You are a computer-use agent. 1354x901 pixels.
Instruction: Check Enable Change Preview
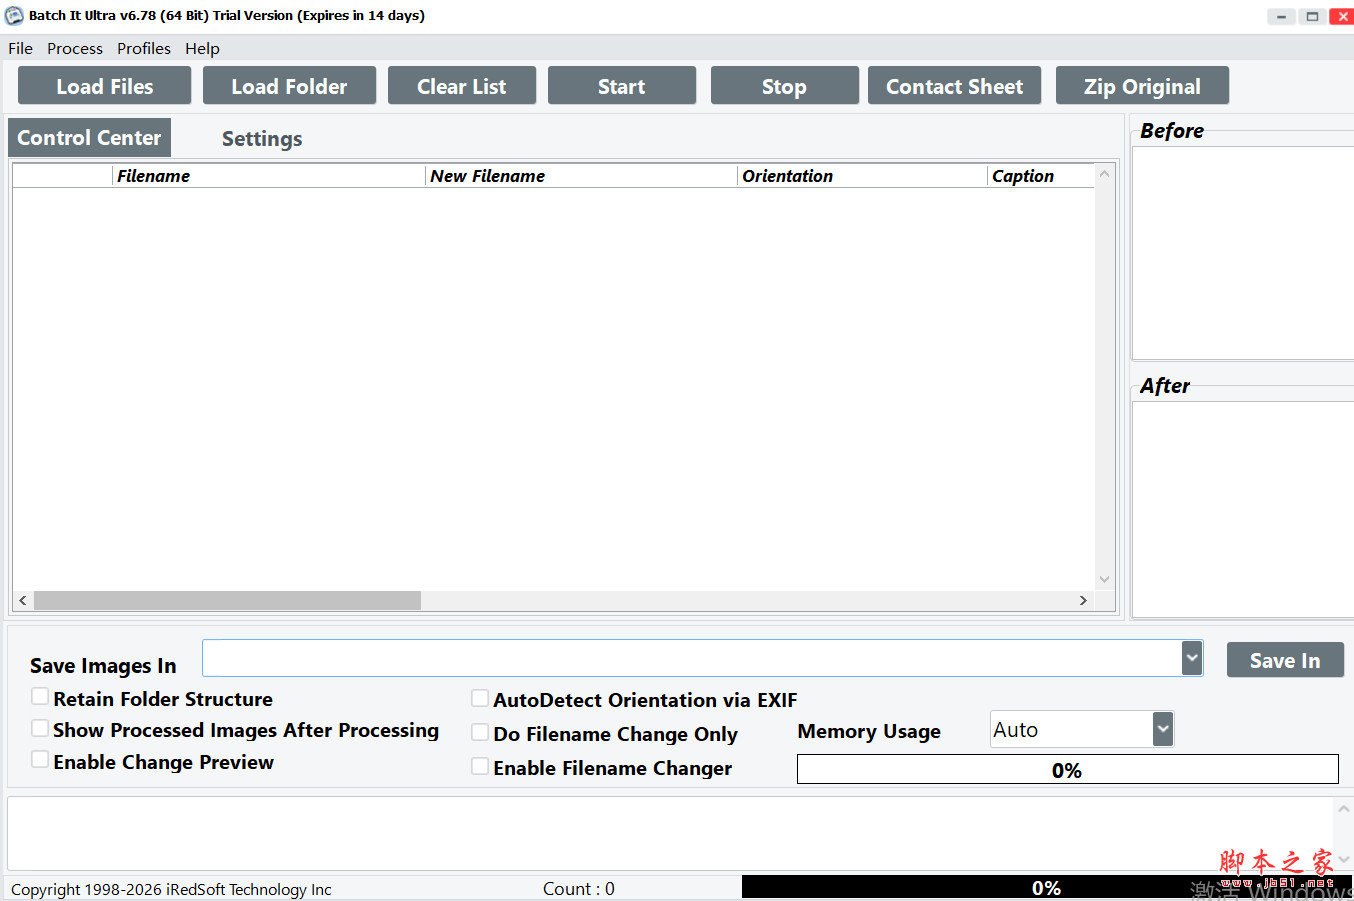click(x=40, y=760)
